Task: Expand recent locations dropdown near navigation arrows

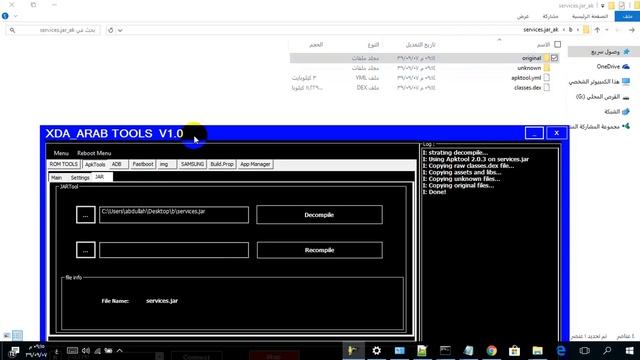Action: pyautogui.click(x=607, y=30)
